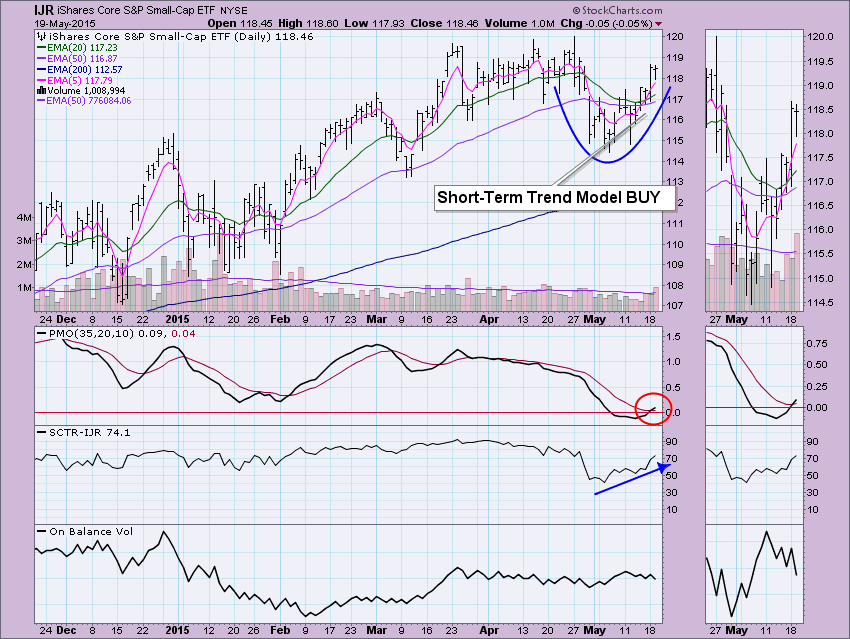Screen dimensions: 850x639
Task: Click the Mar label on the price time axis
Action: (x=376, y=319)
